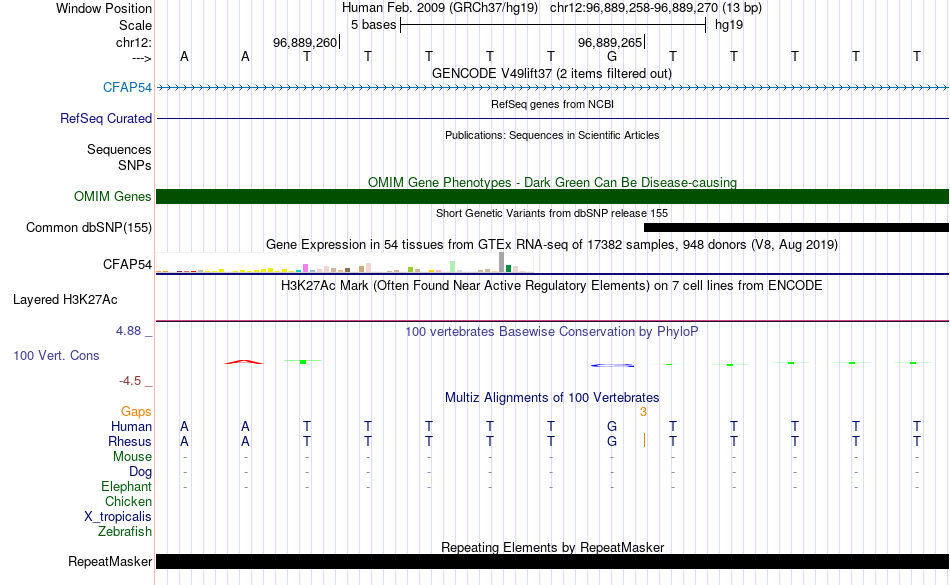This screenshot has height=585, width=950.
Task: Click the SNPs track label
Action: [135, 165]
